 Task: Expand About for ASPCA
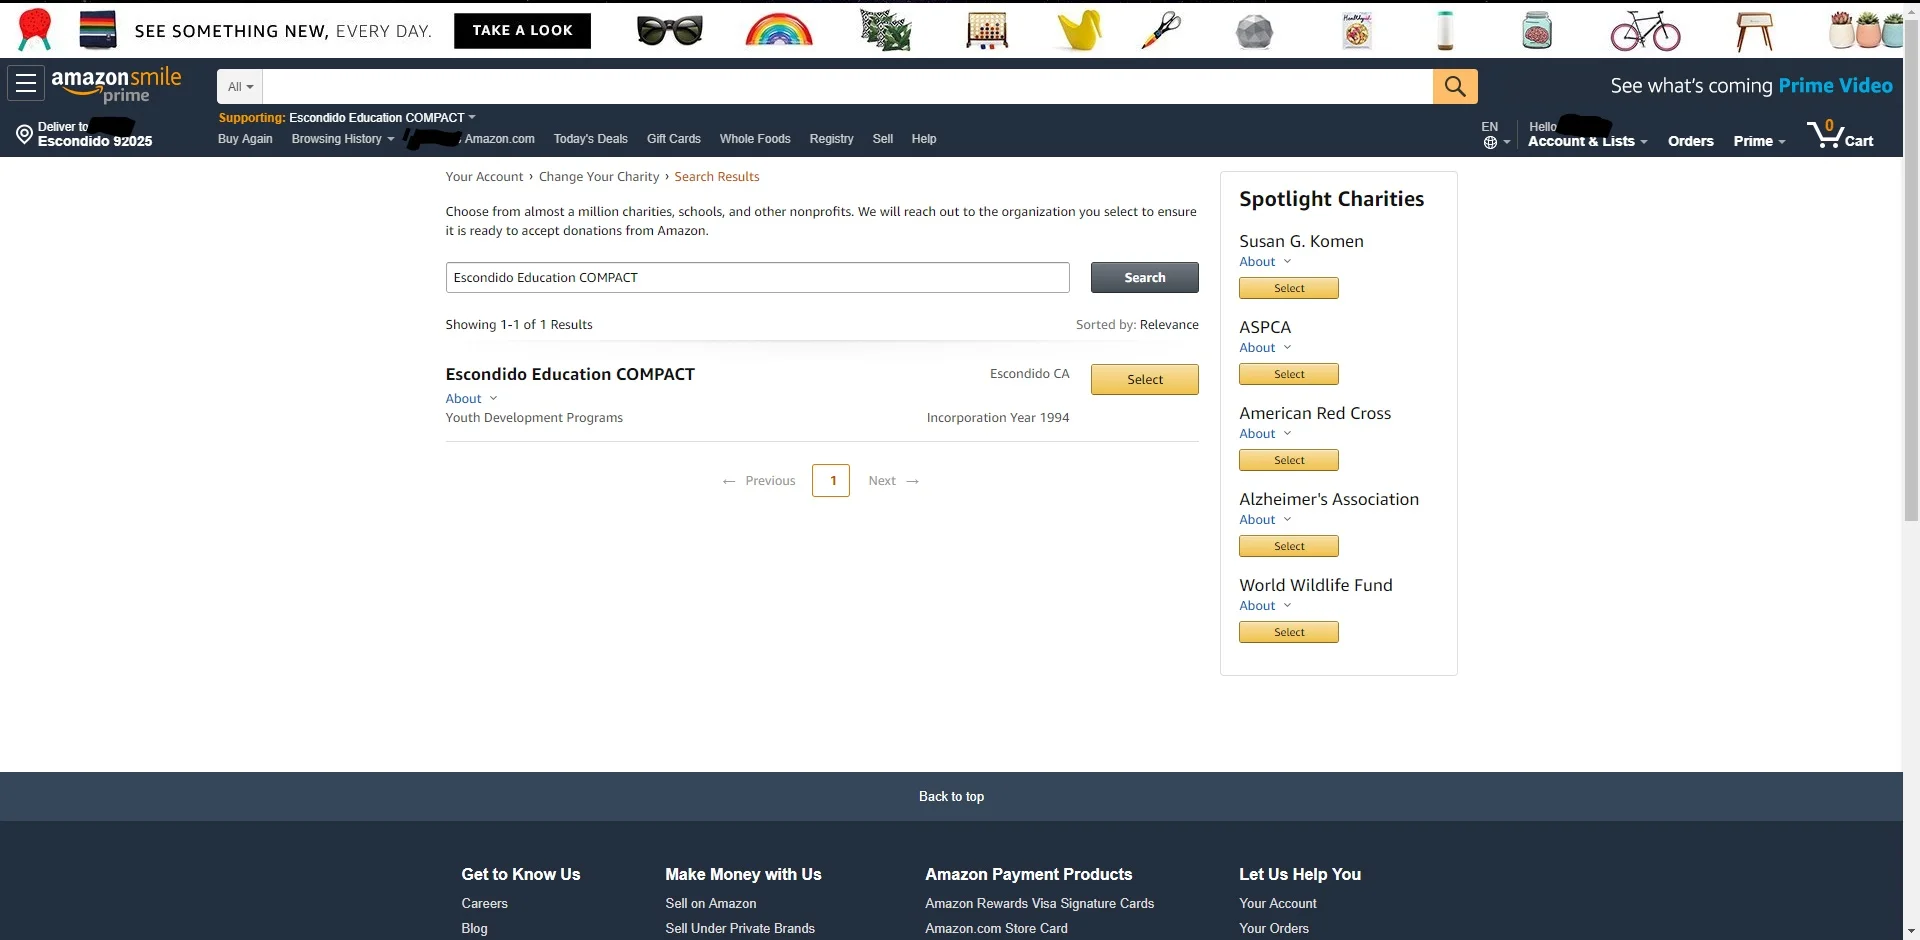click(x=1265, y=348)
